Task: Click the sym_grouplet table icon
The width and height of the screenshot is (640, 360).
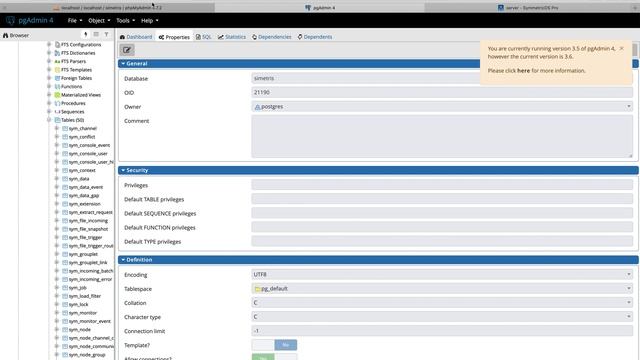Action: pyautogui.click(x=65, y=254)
